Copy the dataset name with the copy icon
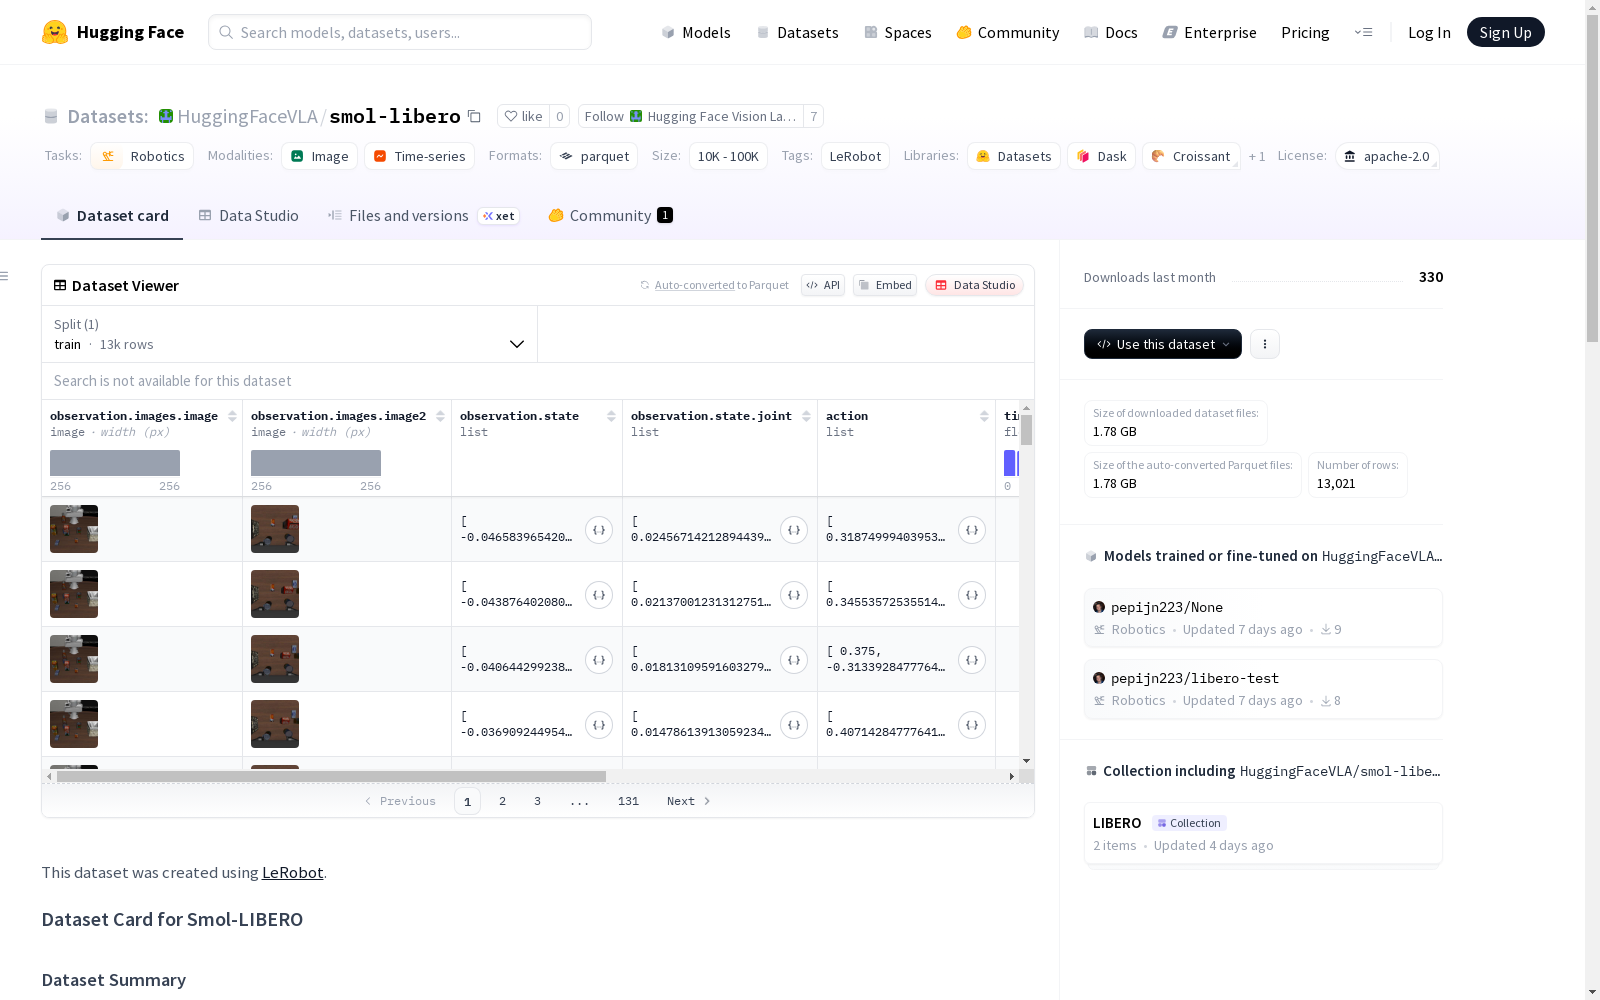1600x1000 pixels. [475, 116]
